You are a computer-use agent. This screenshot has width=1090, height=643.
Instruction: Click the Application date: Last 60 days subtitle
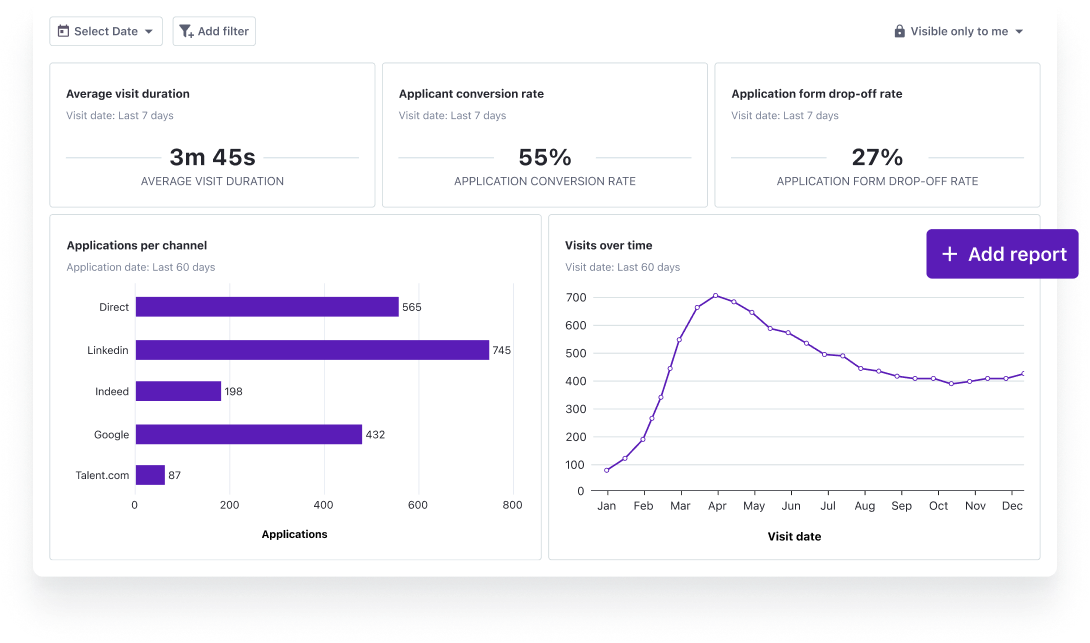click(141, 267)
